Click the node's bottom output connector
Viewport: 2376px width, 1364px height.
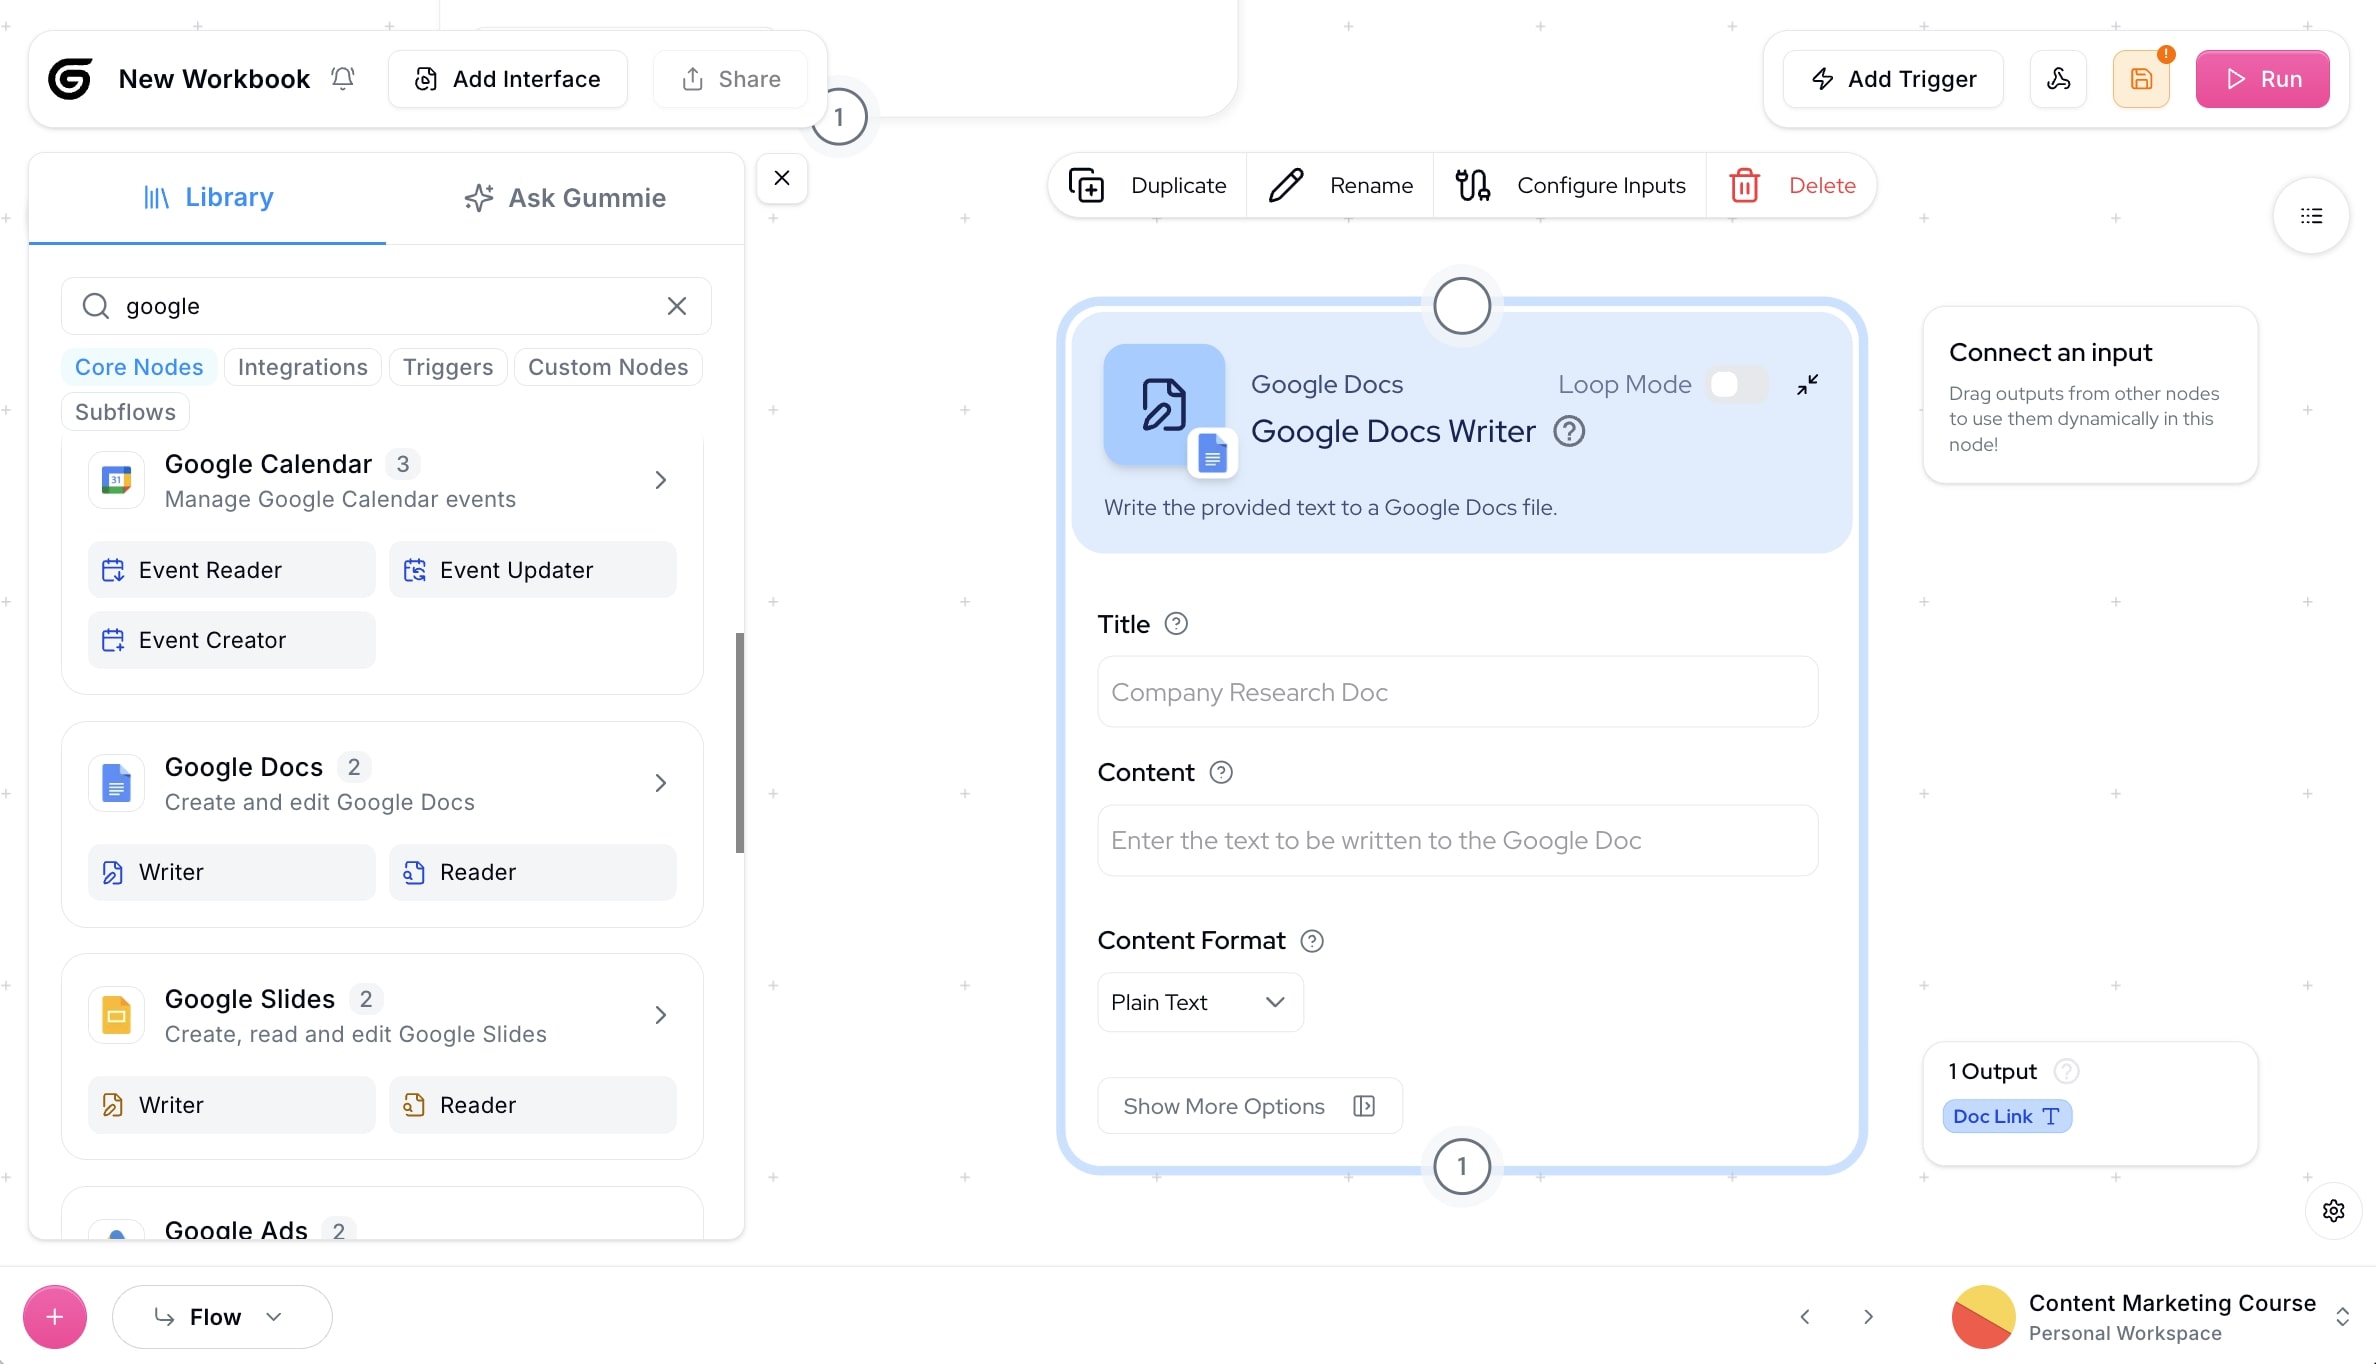(1462, 1167)
